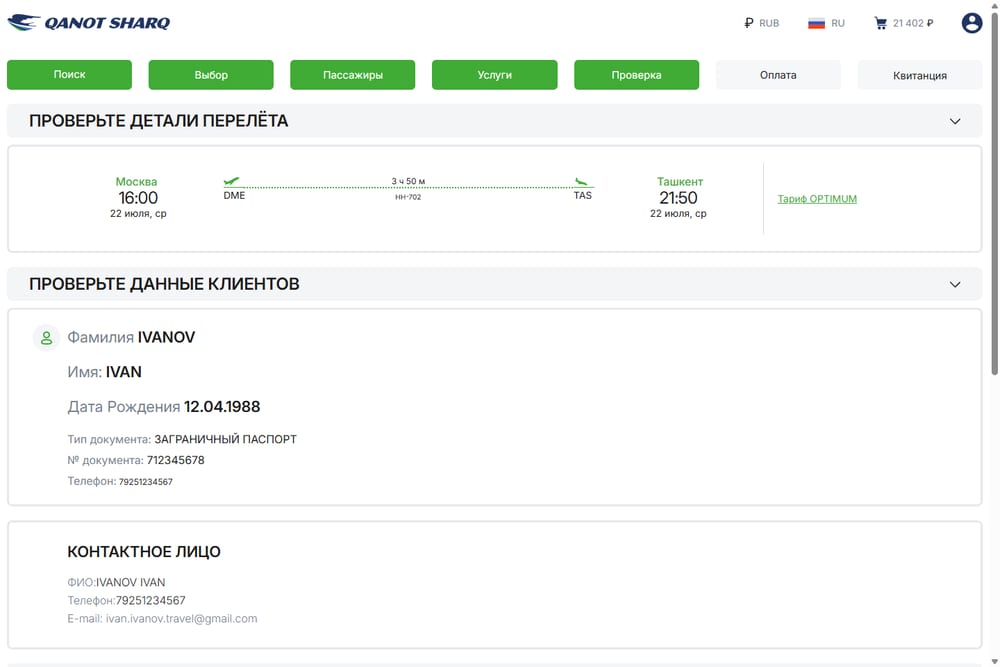
Task: Click the passenger phone 79251234567
Action: click(145, 482)
